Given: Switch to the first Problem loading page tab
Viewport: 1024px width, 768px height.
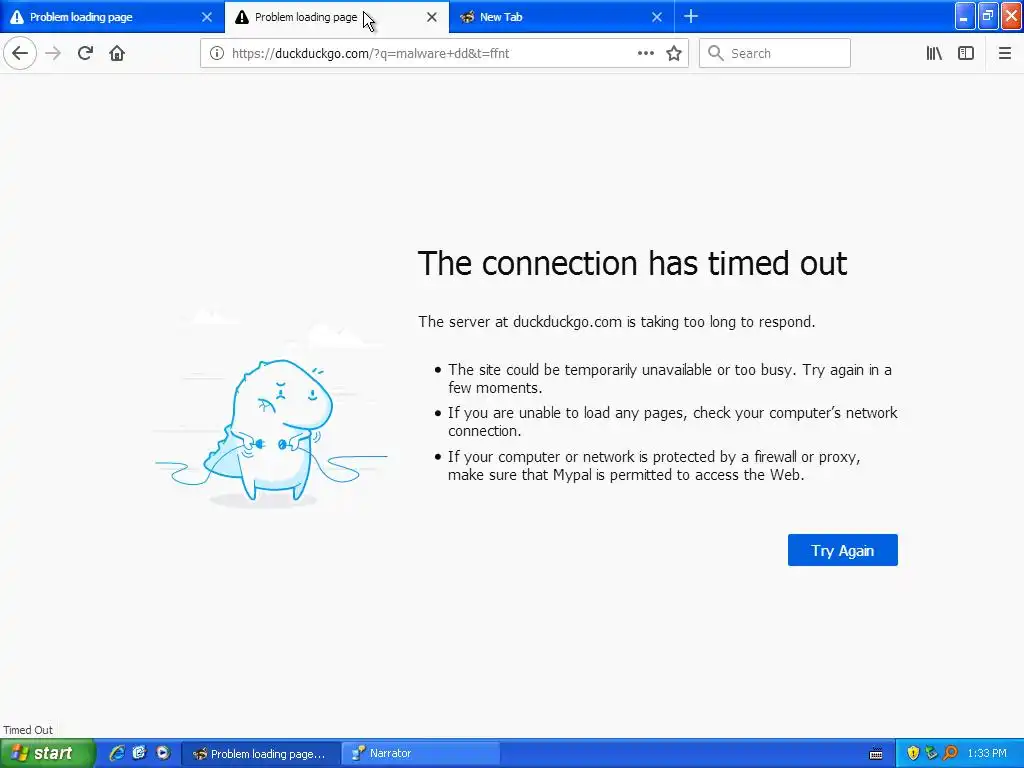Looking at the screenshot, I should 112,16.
